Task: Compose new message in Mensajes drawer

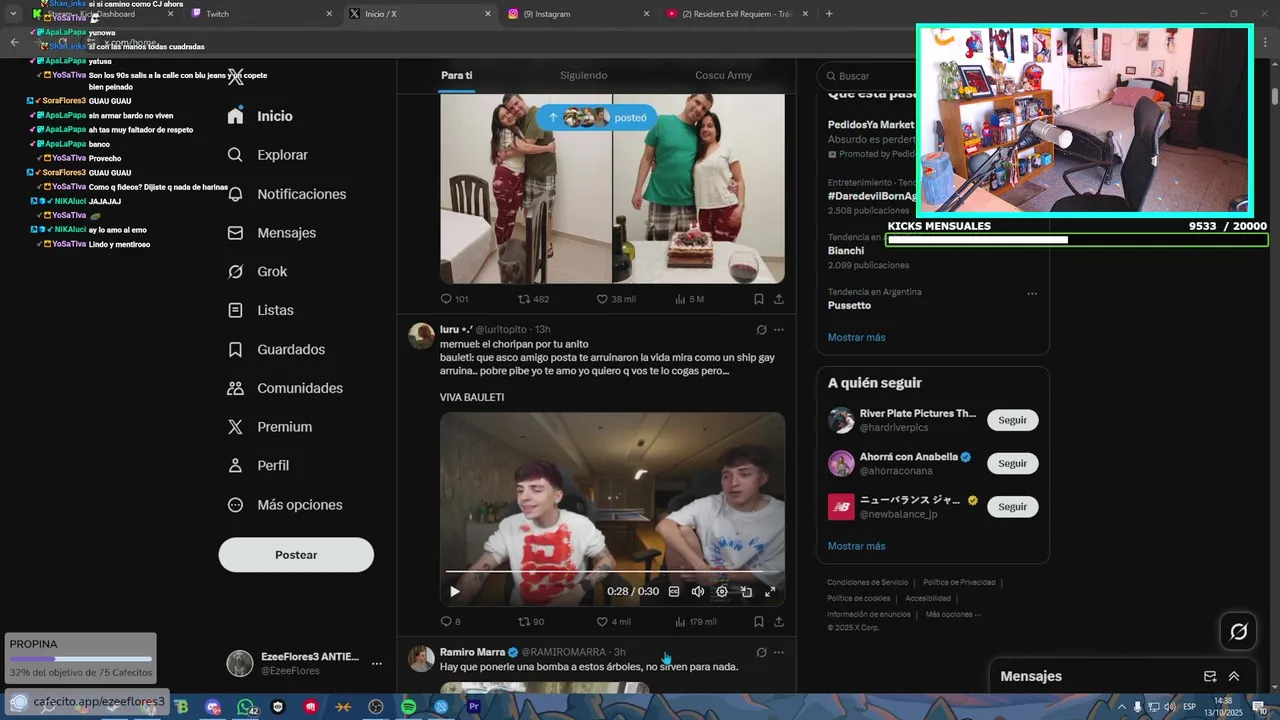Action: pos(1210,677)
